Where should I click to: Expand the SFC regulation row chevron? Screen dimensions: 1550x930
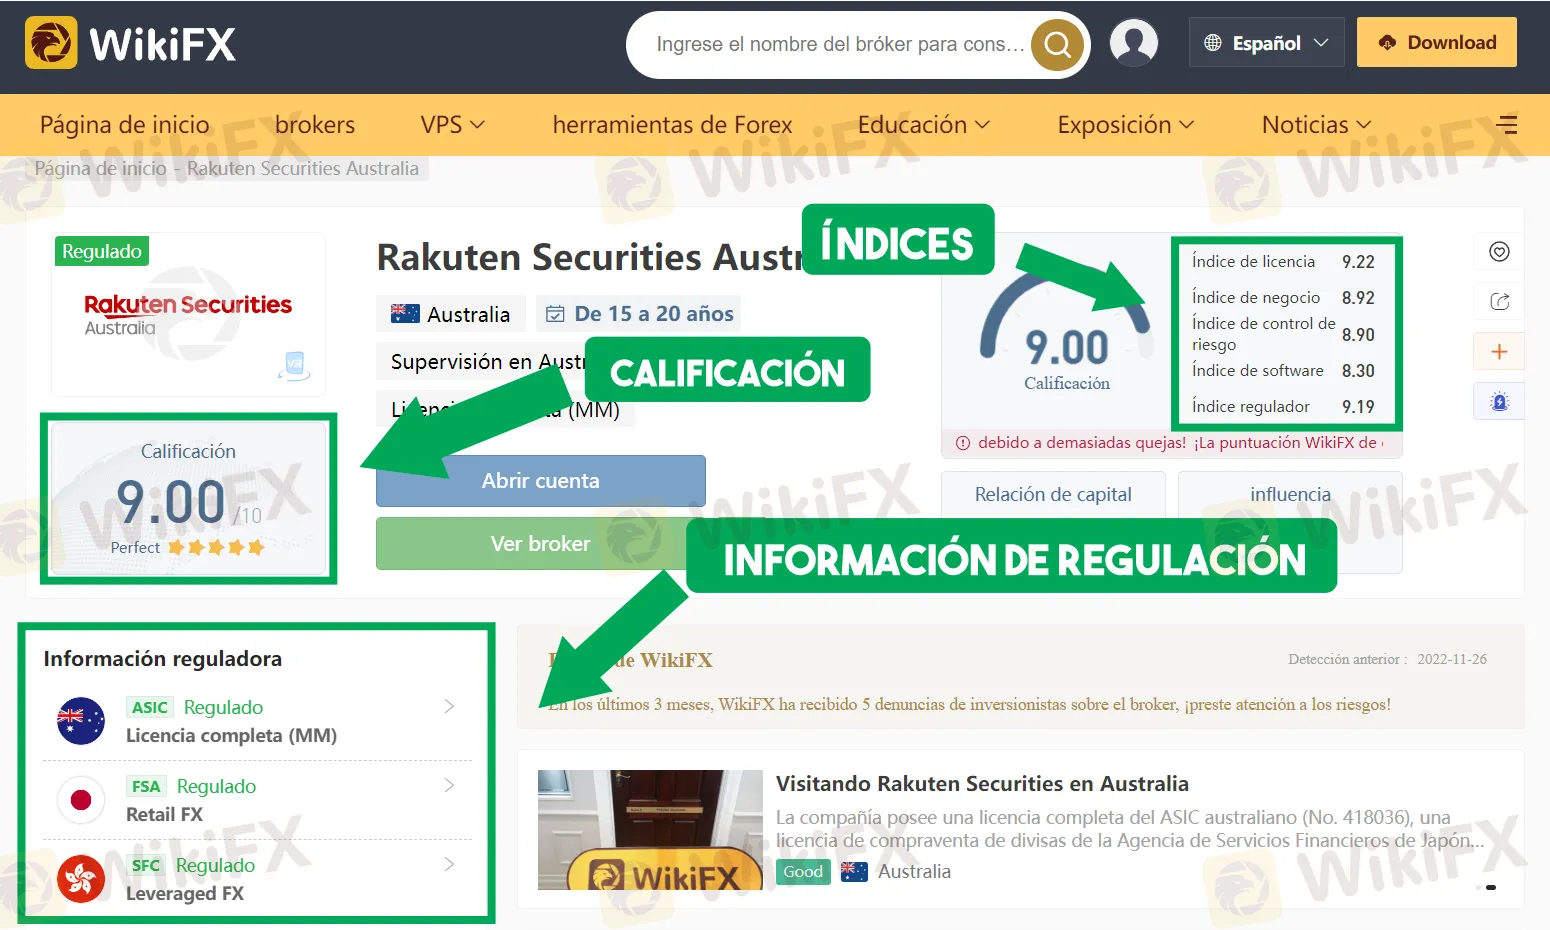449,864
